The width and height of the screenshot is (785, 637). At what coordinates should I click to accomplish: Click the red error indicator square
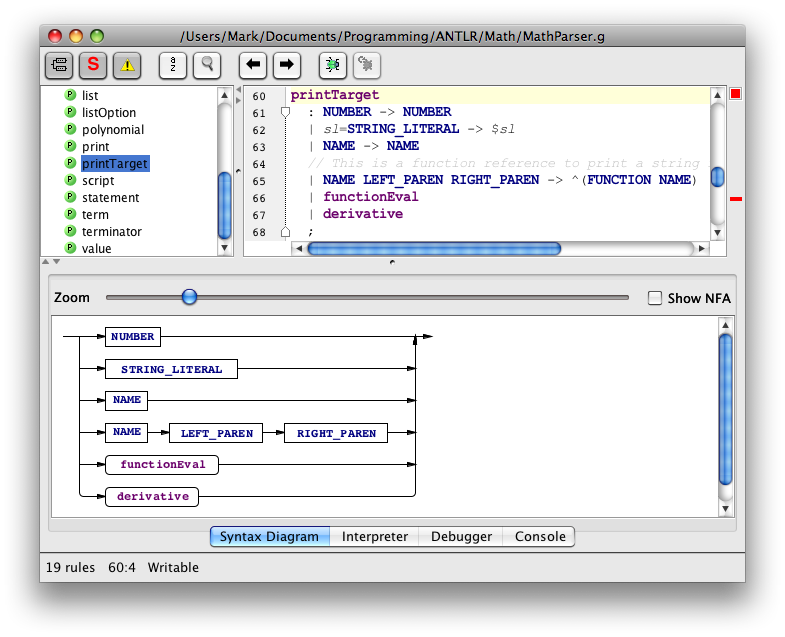735,94
